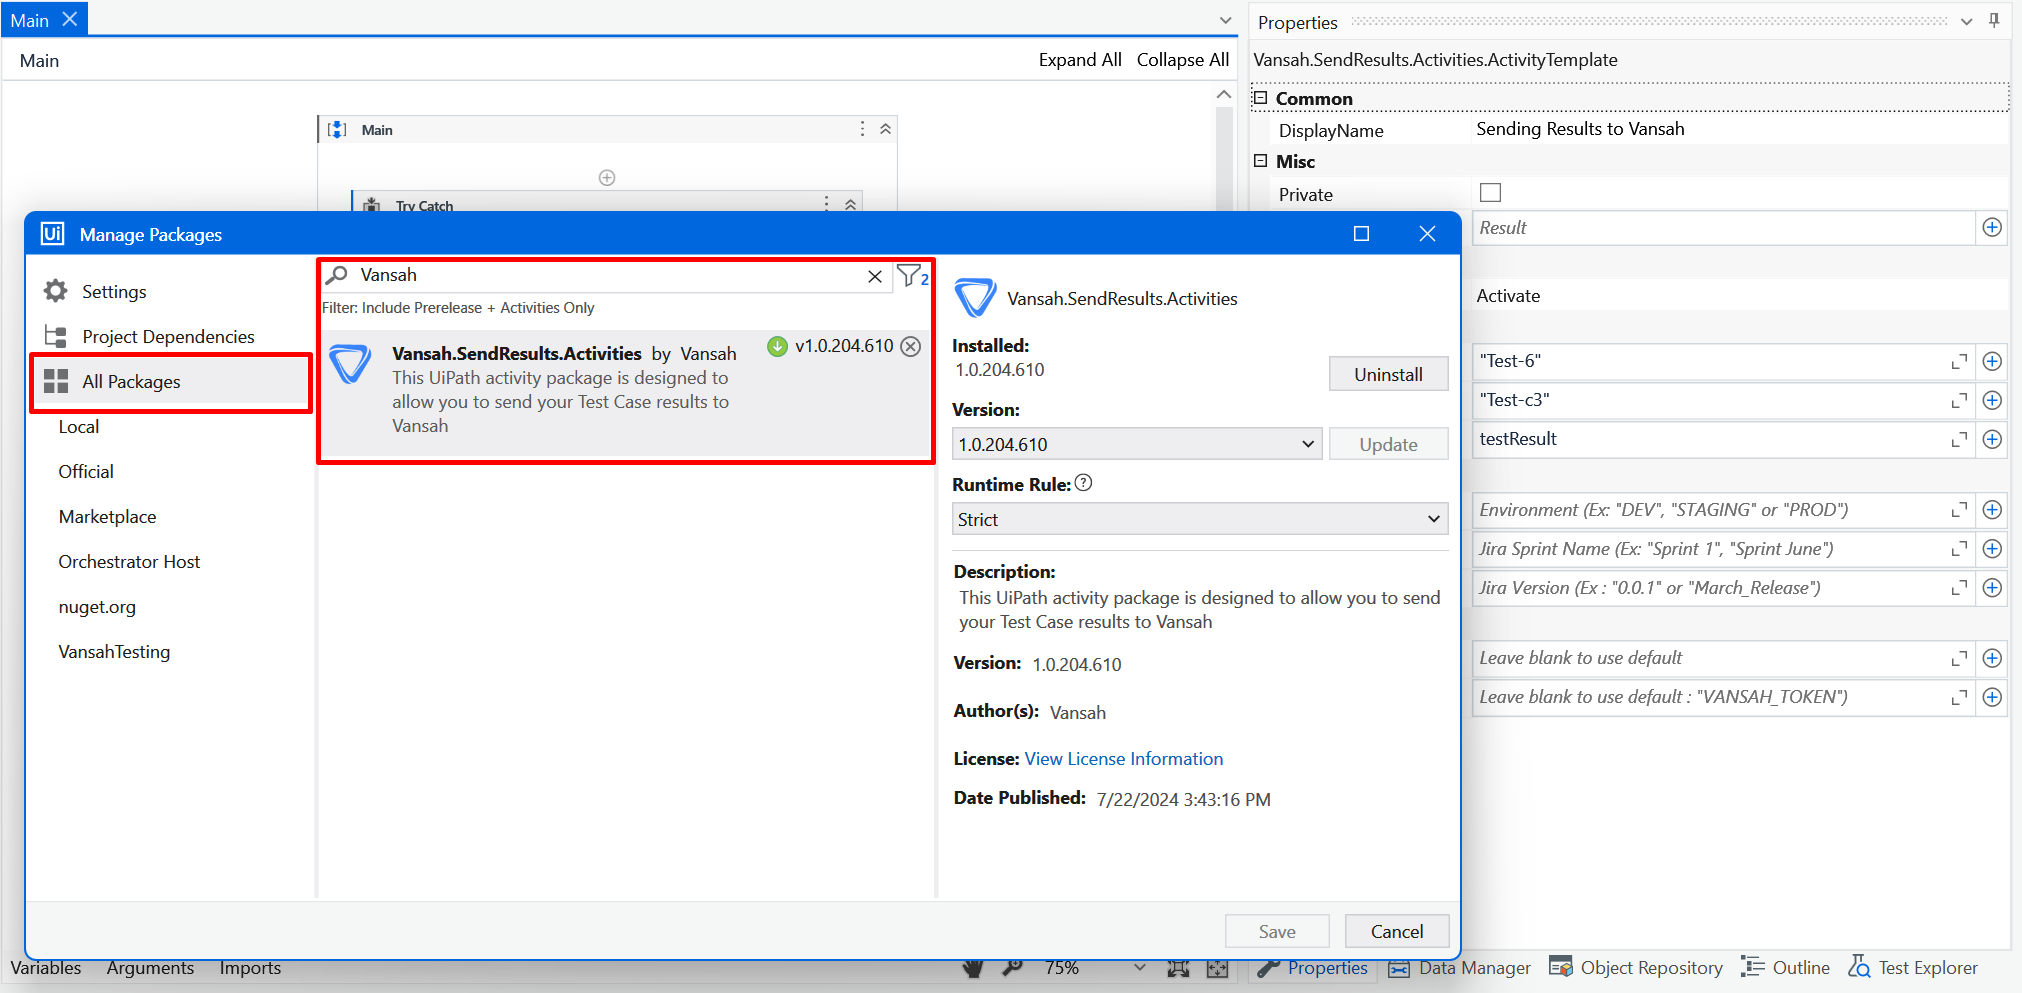Click the installed green arrow icon

pos(777,346)
